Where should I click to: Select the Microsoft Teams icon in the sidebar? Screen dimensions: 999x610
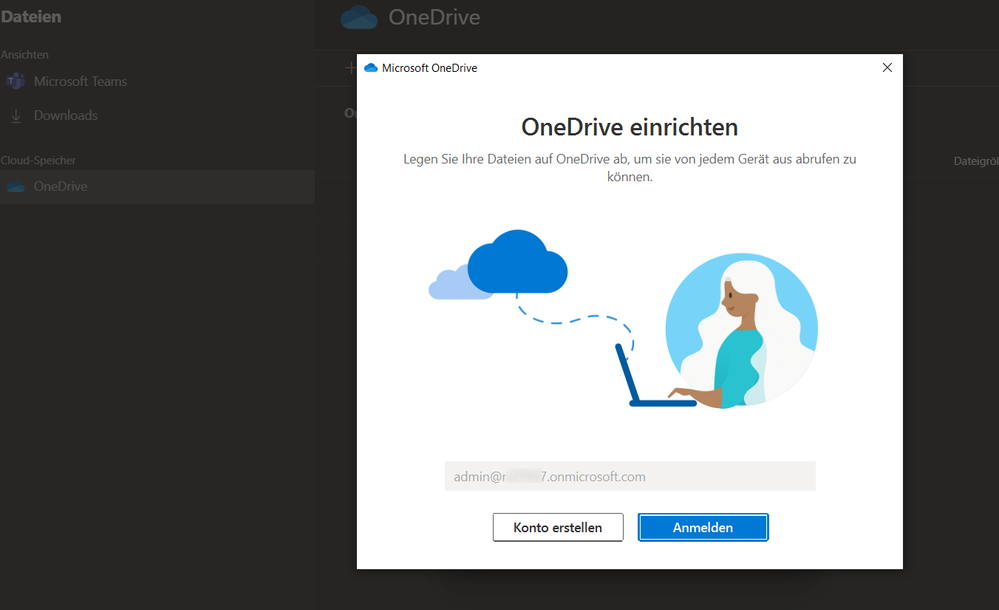pyautogui.click(x=16, y=81)
